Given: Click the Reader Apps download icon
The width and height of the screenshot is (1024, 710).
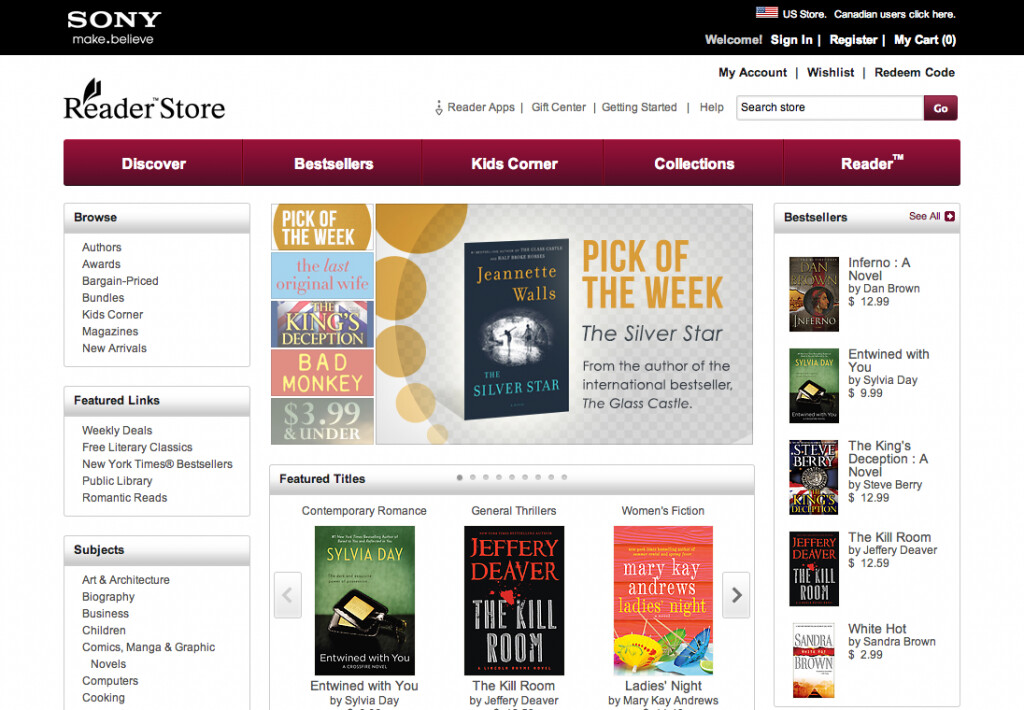Looking at the screenshot, I should click(x=439, y=108).
